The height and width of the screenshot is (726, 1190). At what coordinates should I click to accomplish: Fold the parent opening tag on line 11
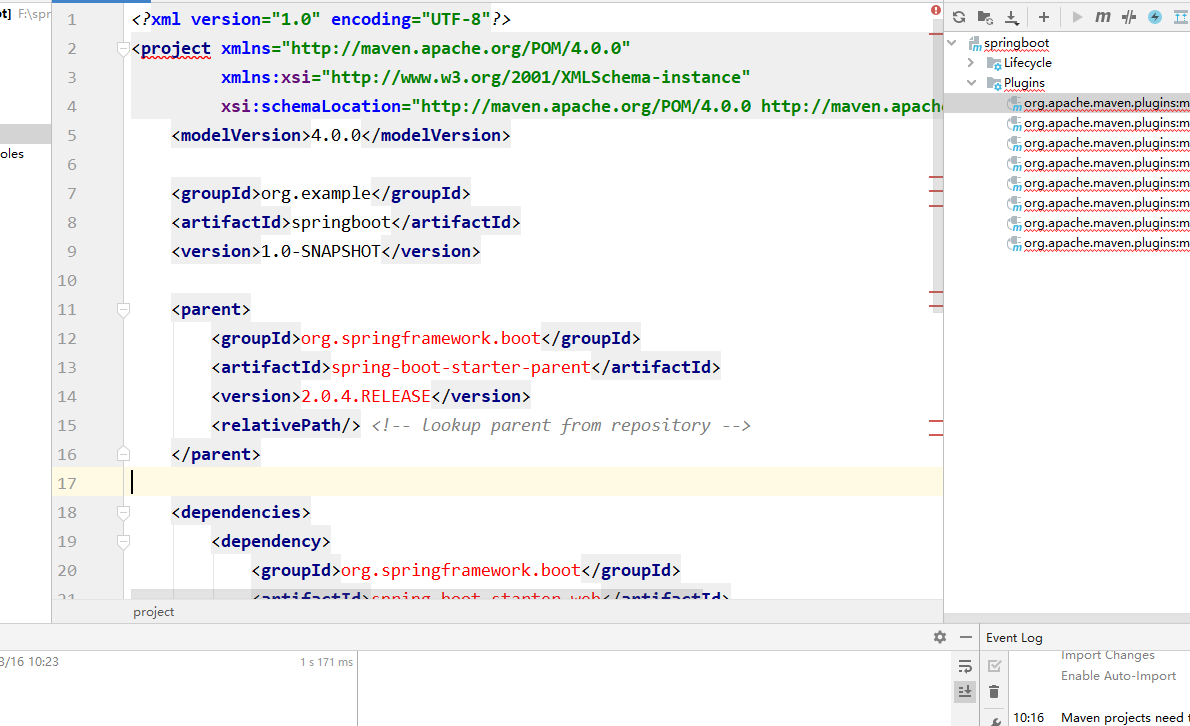pyautogui.click(x=123, y=310)
